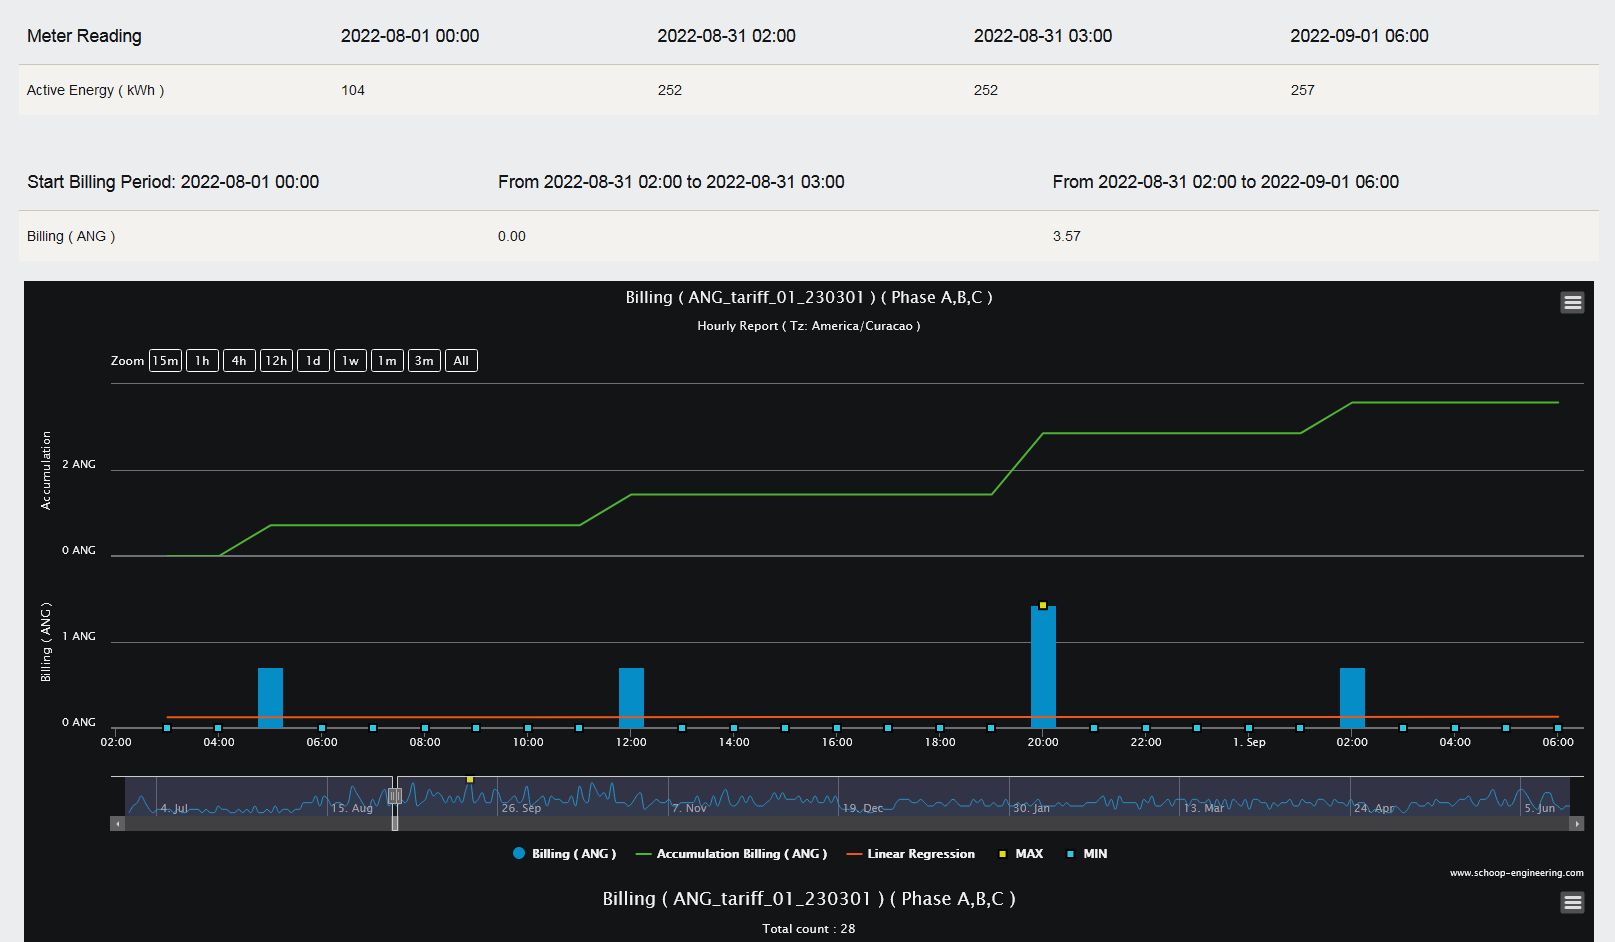Viewport: 1615px width, 942px height.
Task: Select the 3m zoom range
Action: coord(424,361)
